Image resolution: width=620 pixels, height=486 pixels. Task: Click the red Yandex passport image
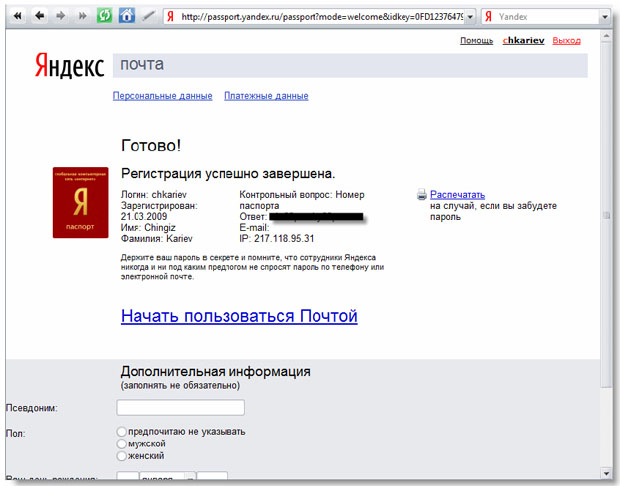point(80,202)
